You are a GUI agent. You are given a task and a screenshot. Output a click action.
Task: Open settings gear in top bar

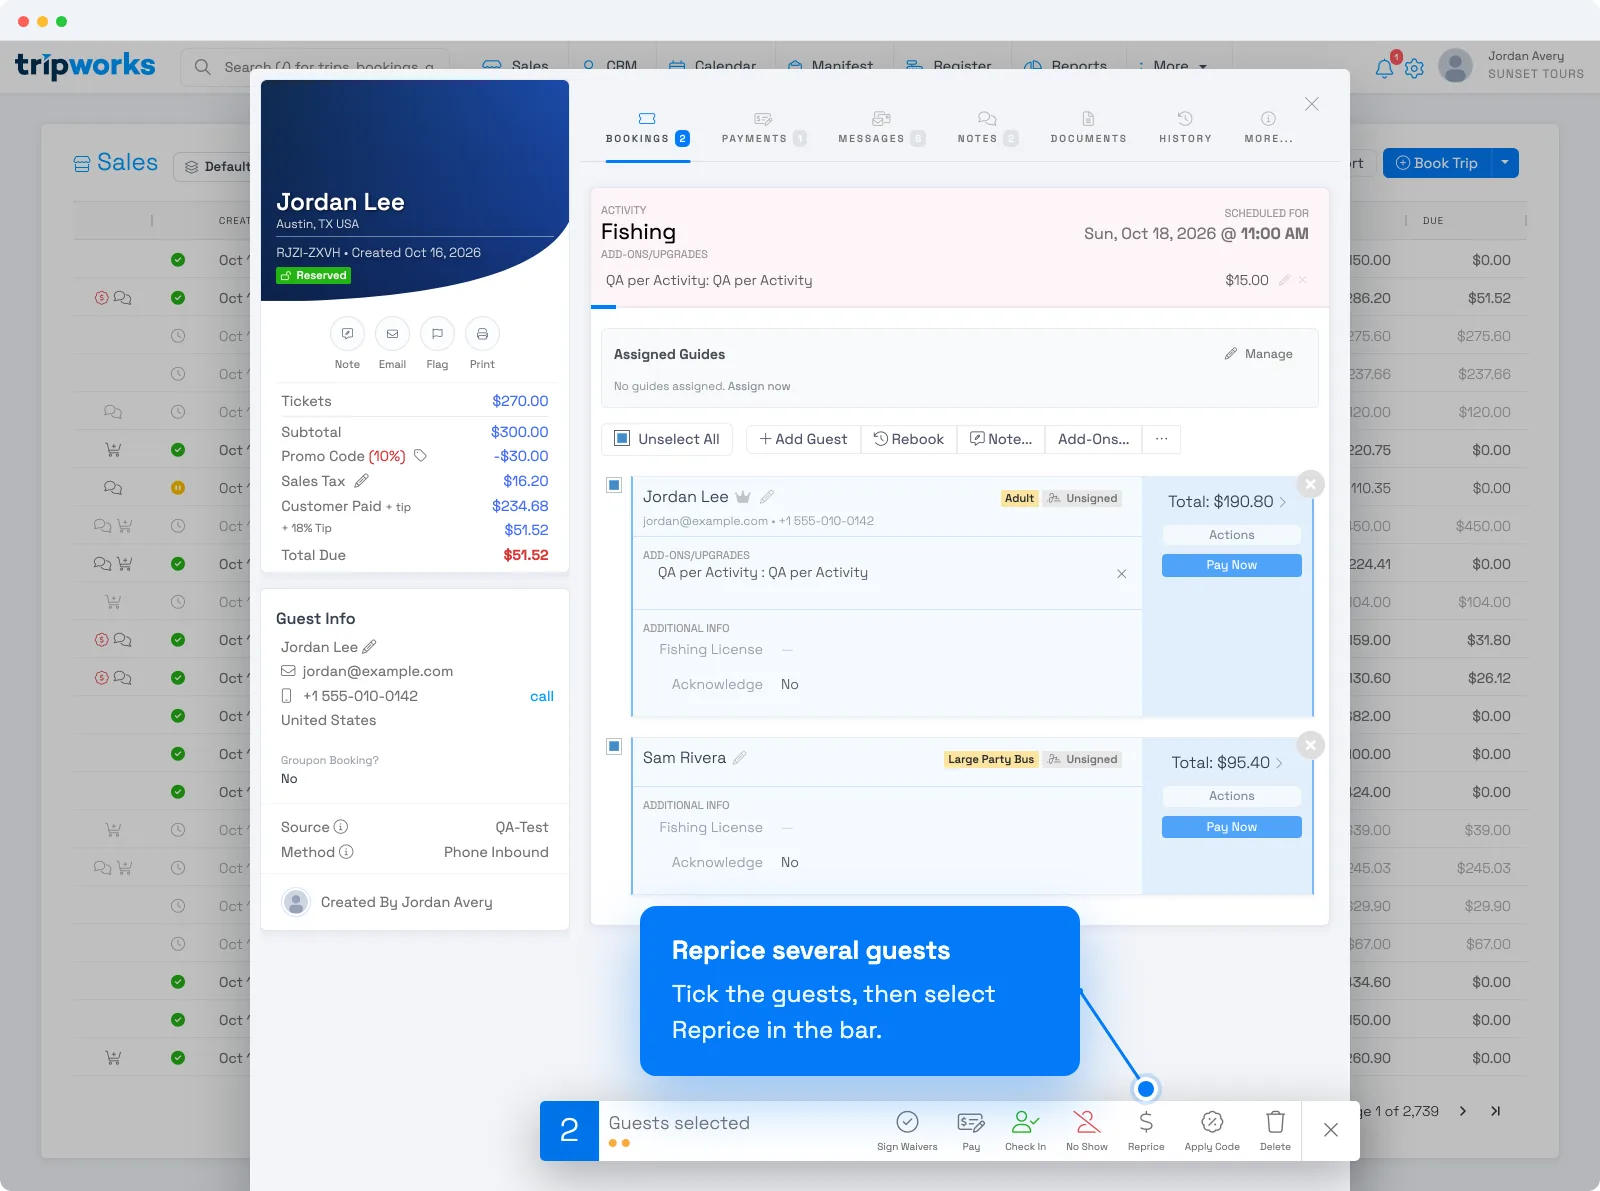point(1414,68)
